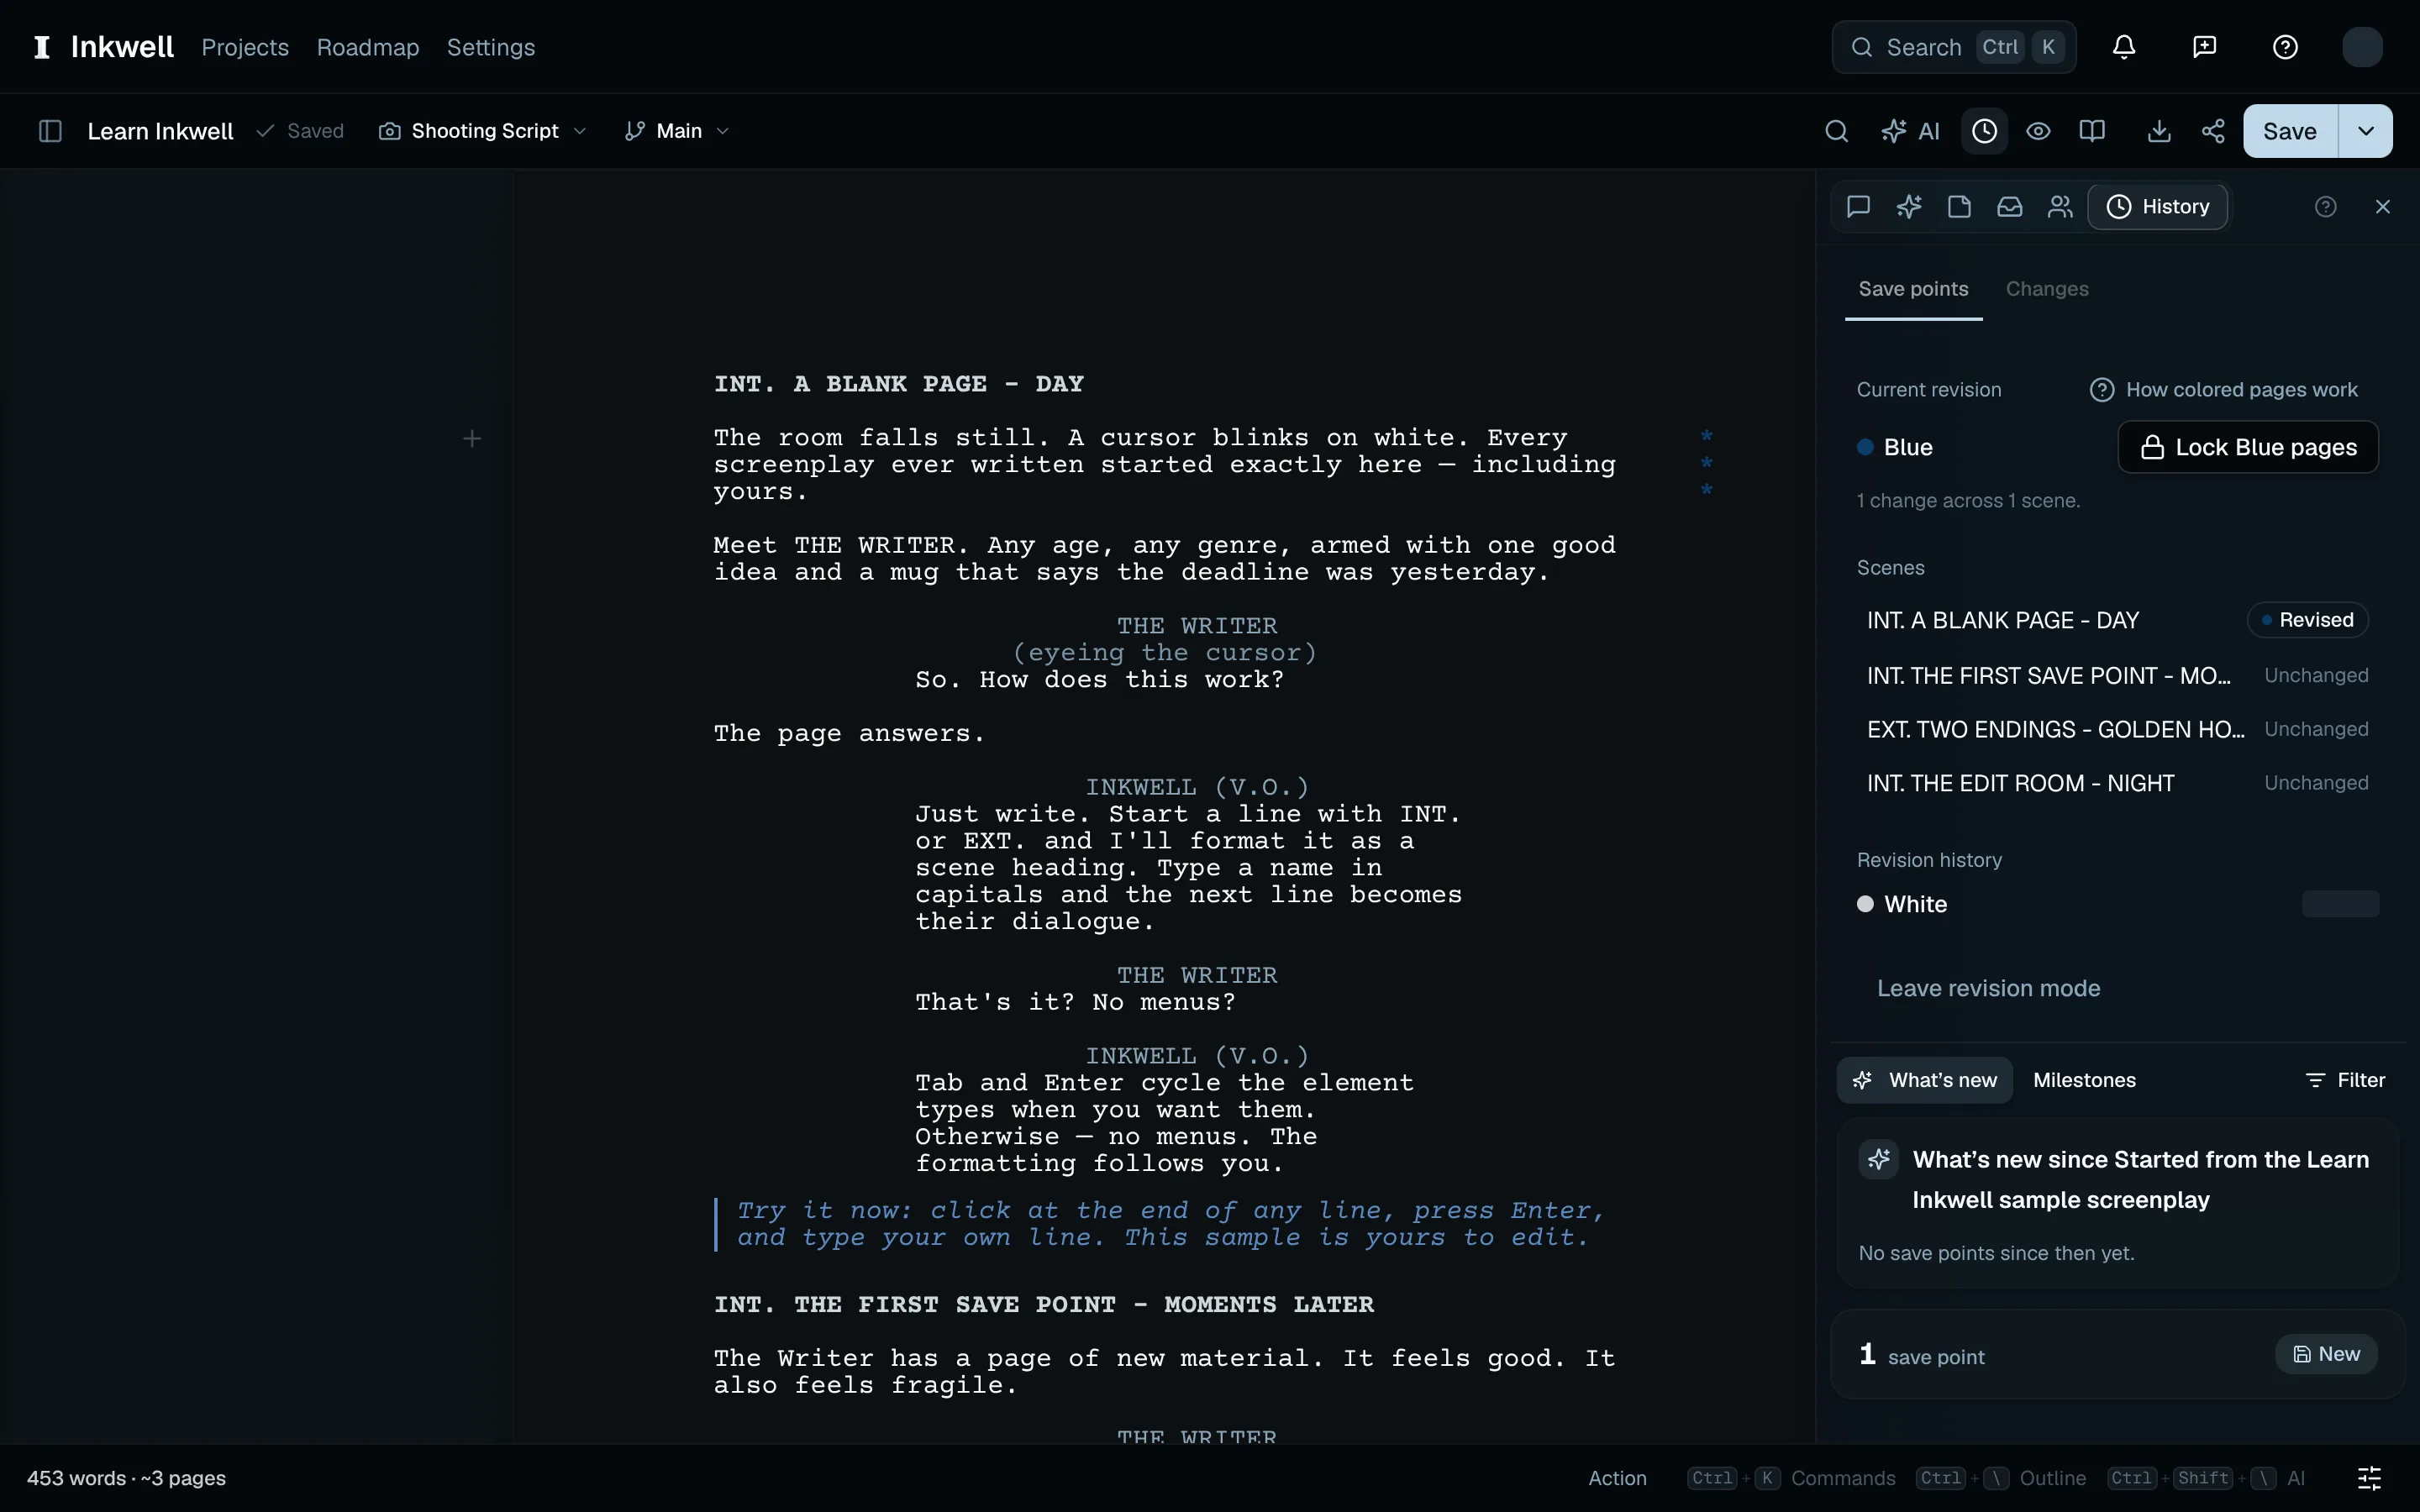This screenshot has height=1512, width=2420.
Task: Open find-in-script magnifier icon in the toolbar
Action: 1836,131
